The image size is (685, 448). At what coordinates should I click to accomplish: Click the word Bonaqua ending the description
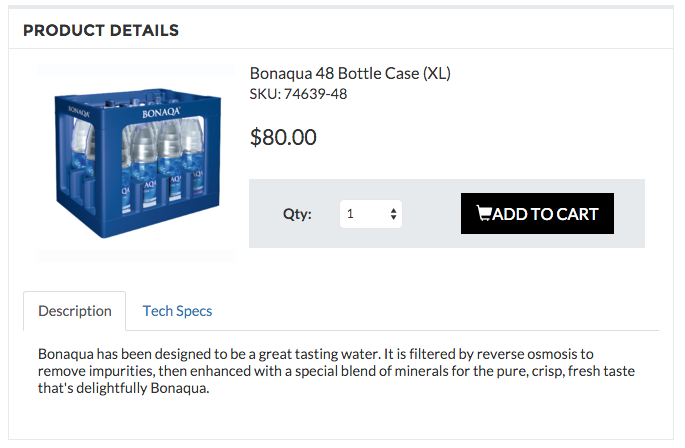179,388
